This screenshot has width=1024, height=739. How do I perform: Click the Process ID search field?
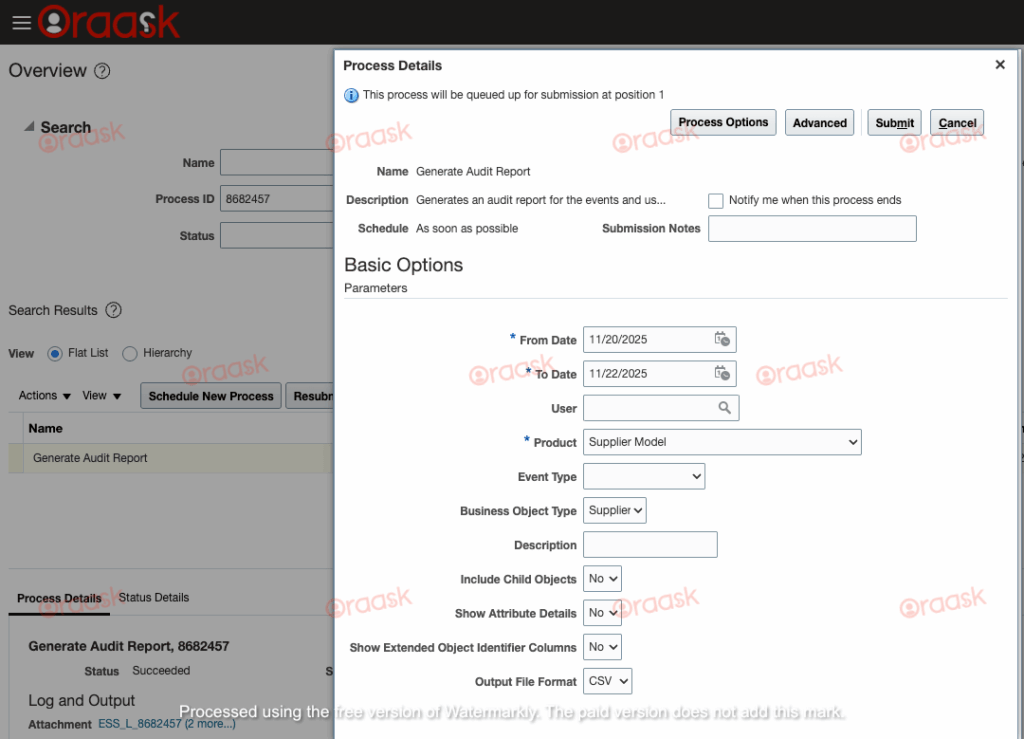click(277, 198)
